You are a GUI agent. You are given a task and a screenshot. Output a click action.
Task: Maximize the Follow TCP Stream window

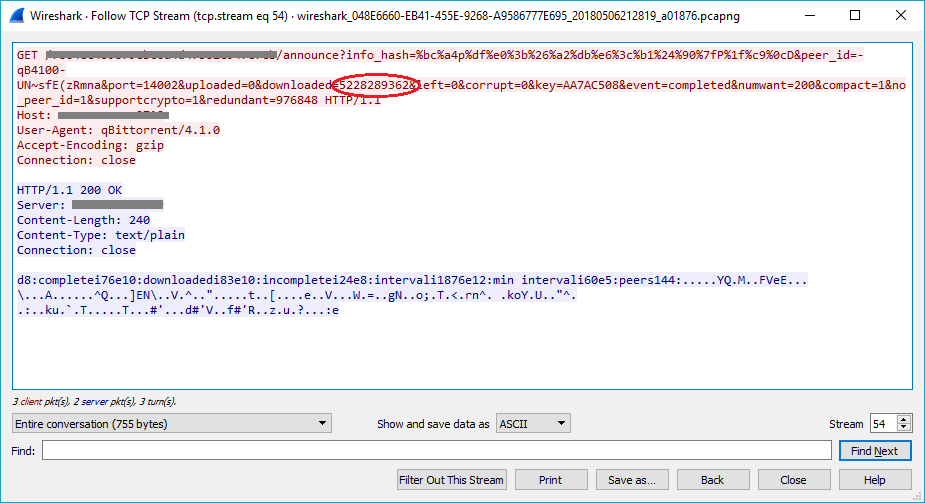point(855,16)
